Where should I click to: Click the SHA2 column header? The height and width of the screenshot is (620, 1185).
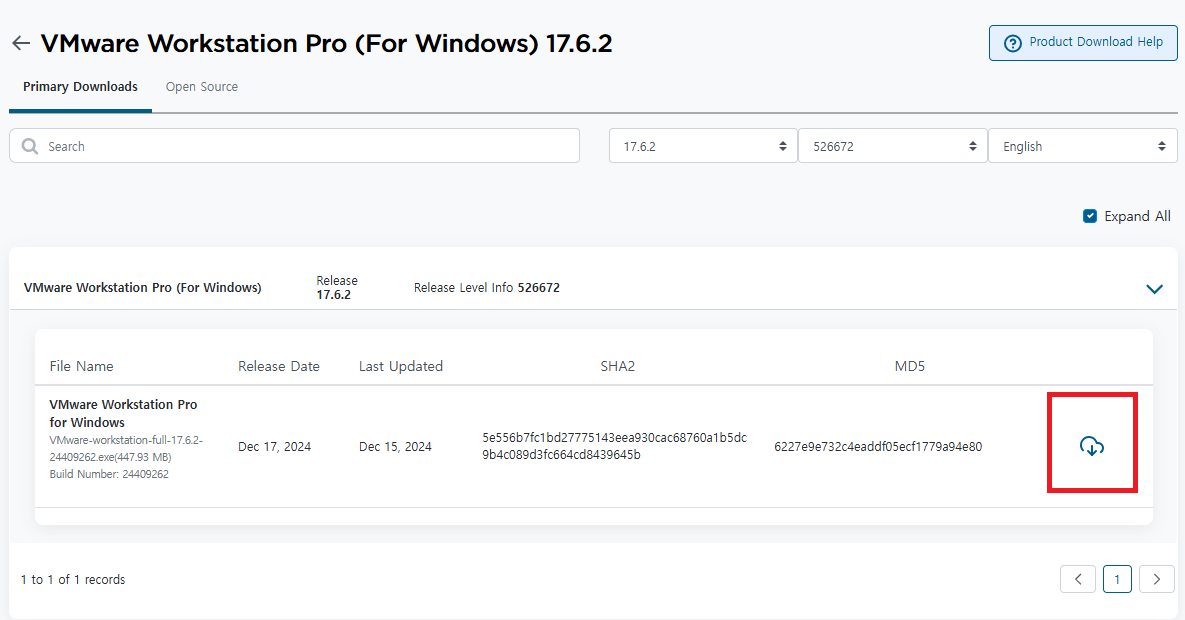(617, 366)
